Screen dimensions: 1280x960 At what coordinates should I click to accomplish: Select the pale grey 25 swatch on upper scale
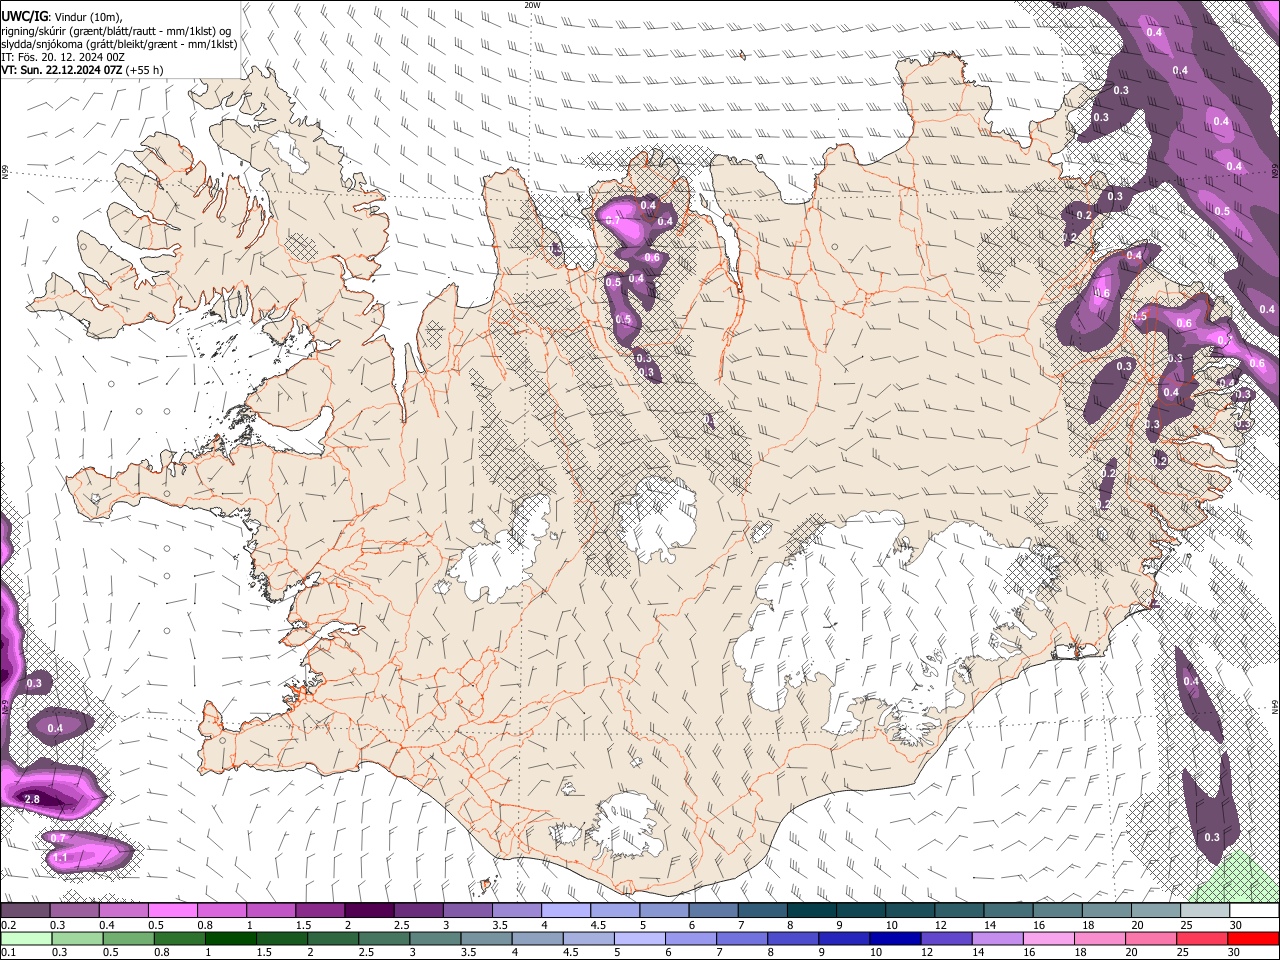pyautogui.click(x=1203, y=911)
